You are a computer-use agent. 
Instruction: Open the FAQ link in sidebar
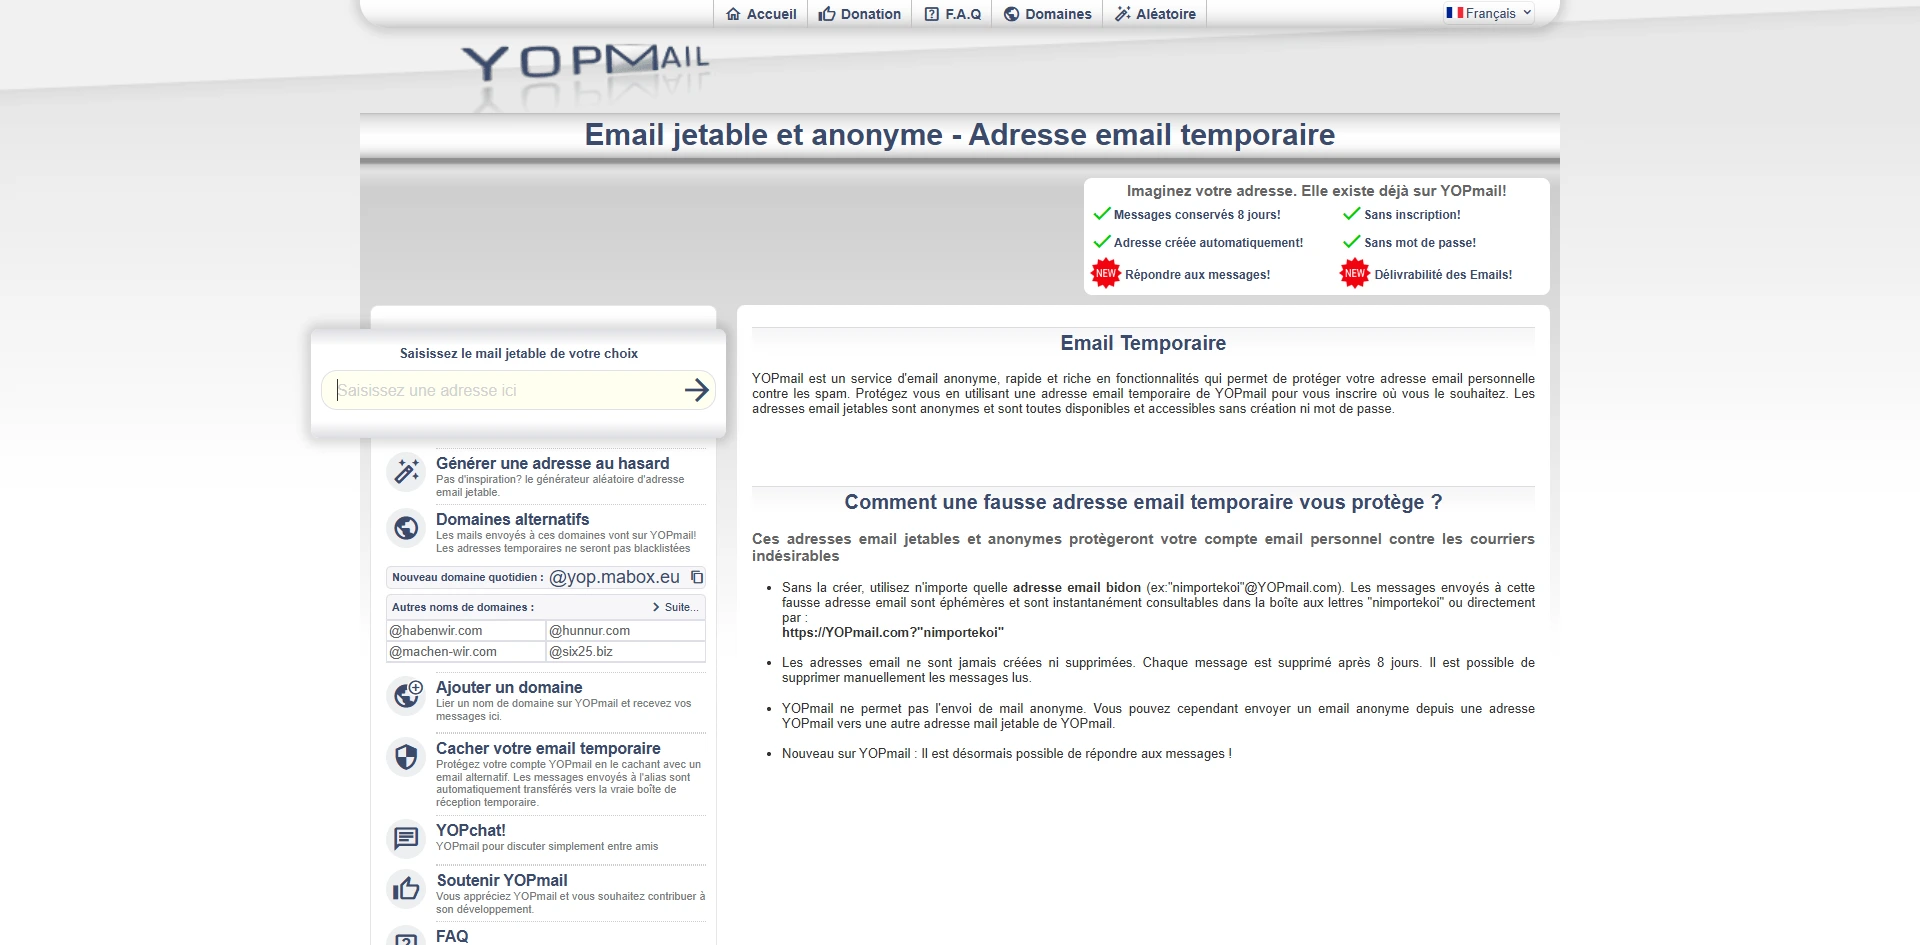click(x=452, y=936)
